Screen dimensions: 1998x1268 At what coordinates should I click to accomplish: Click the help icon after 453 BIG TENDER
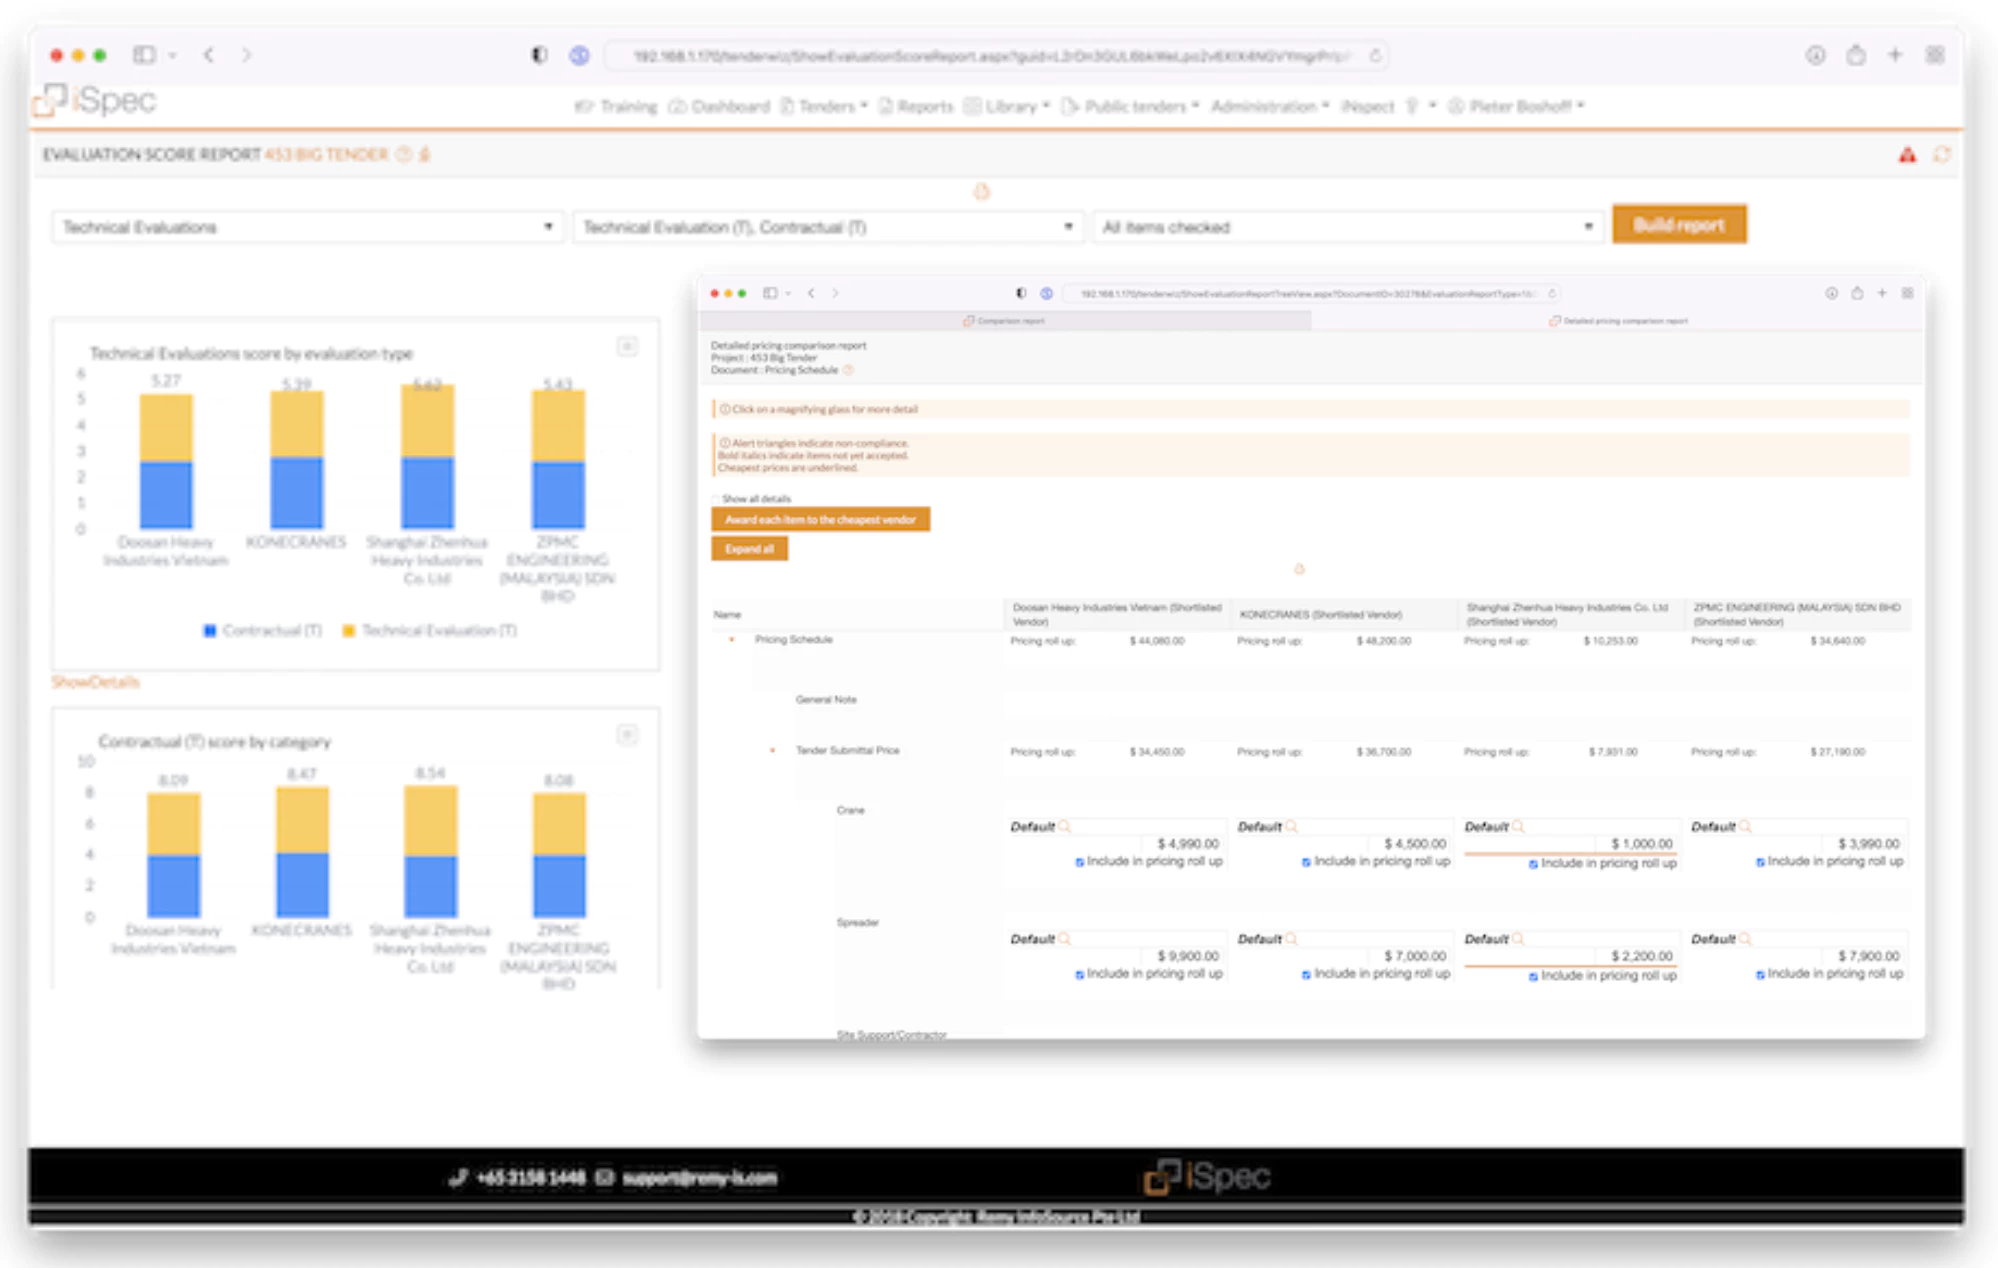[x=404, y=154]
